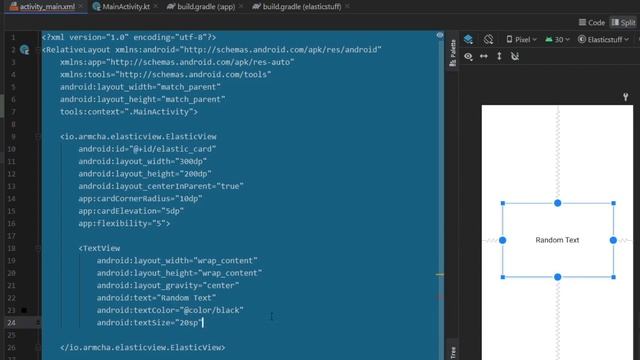Select the build.gradle (elasticstuff) tab

click(x=302, y=7)
